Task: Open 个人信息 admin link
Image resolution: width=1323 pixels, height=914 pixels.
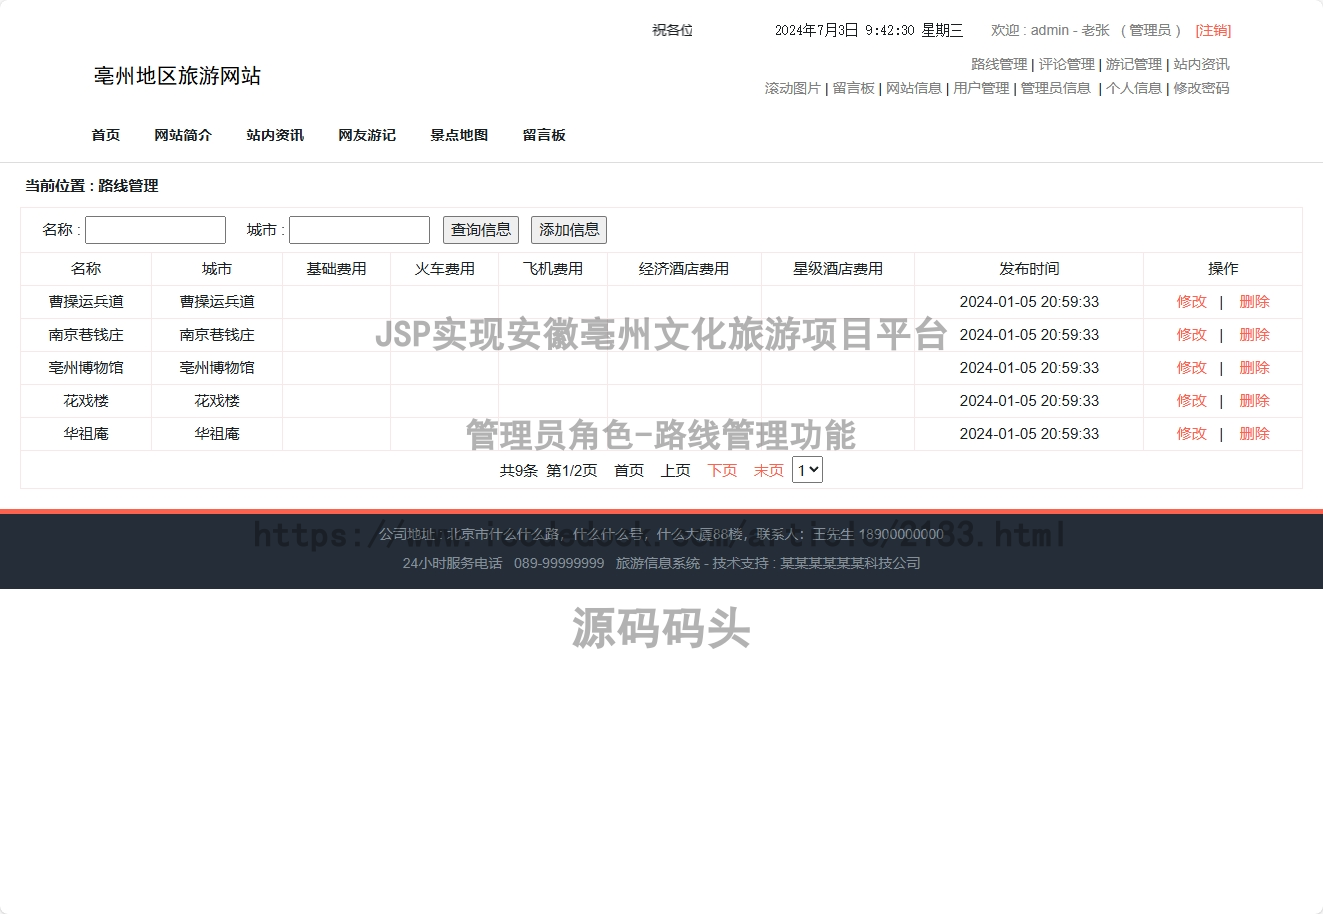Action: click(x=1134, y=88)
